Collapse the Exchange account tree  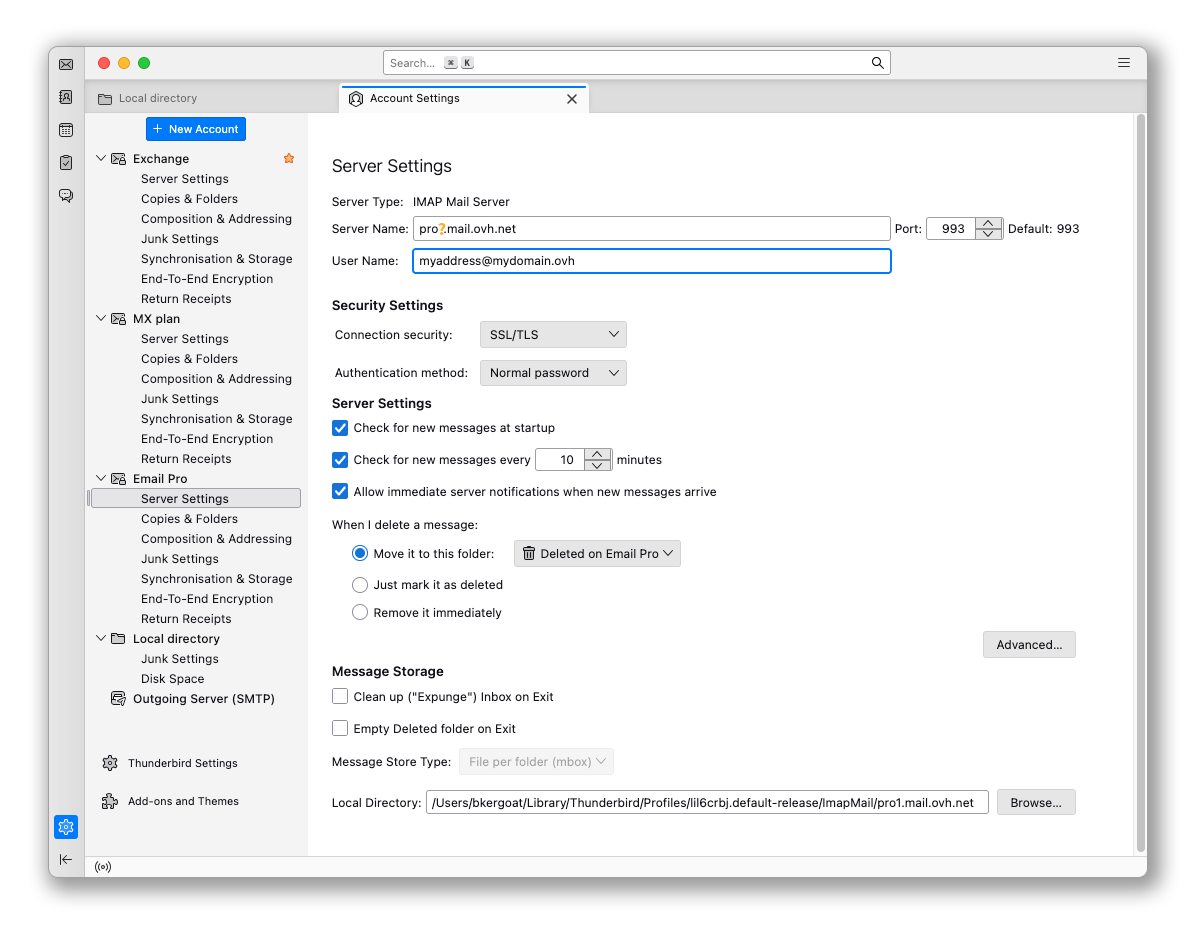pos(101,159)
